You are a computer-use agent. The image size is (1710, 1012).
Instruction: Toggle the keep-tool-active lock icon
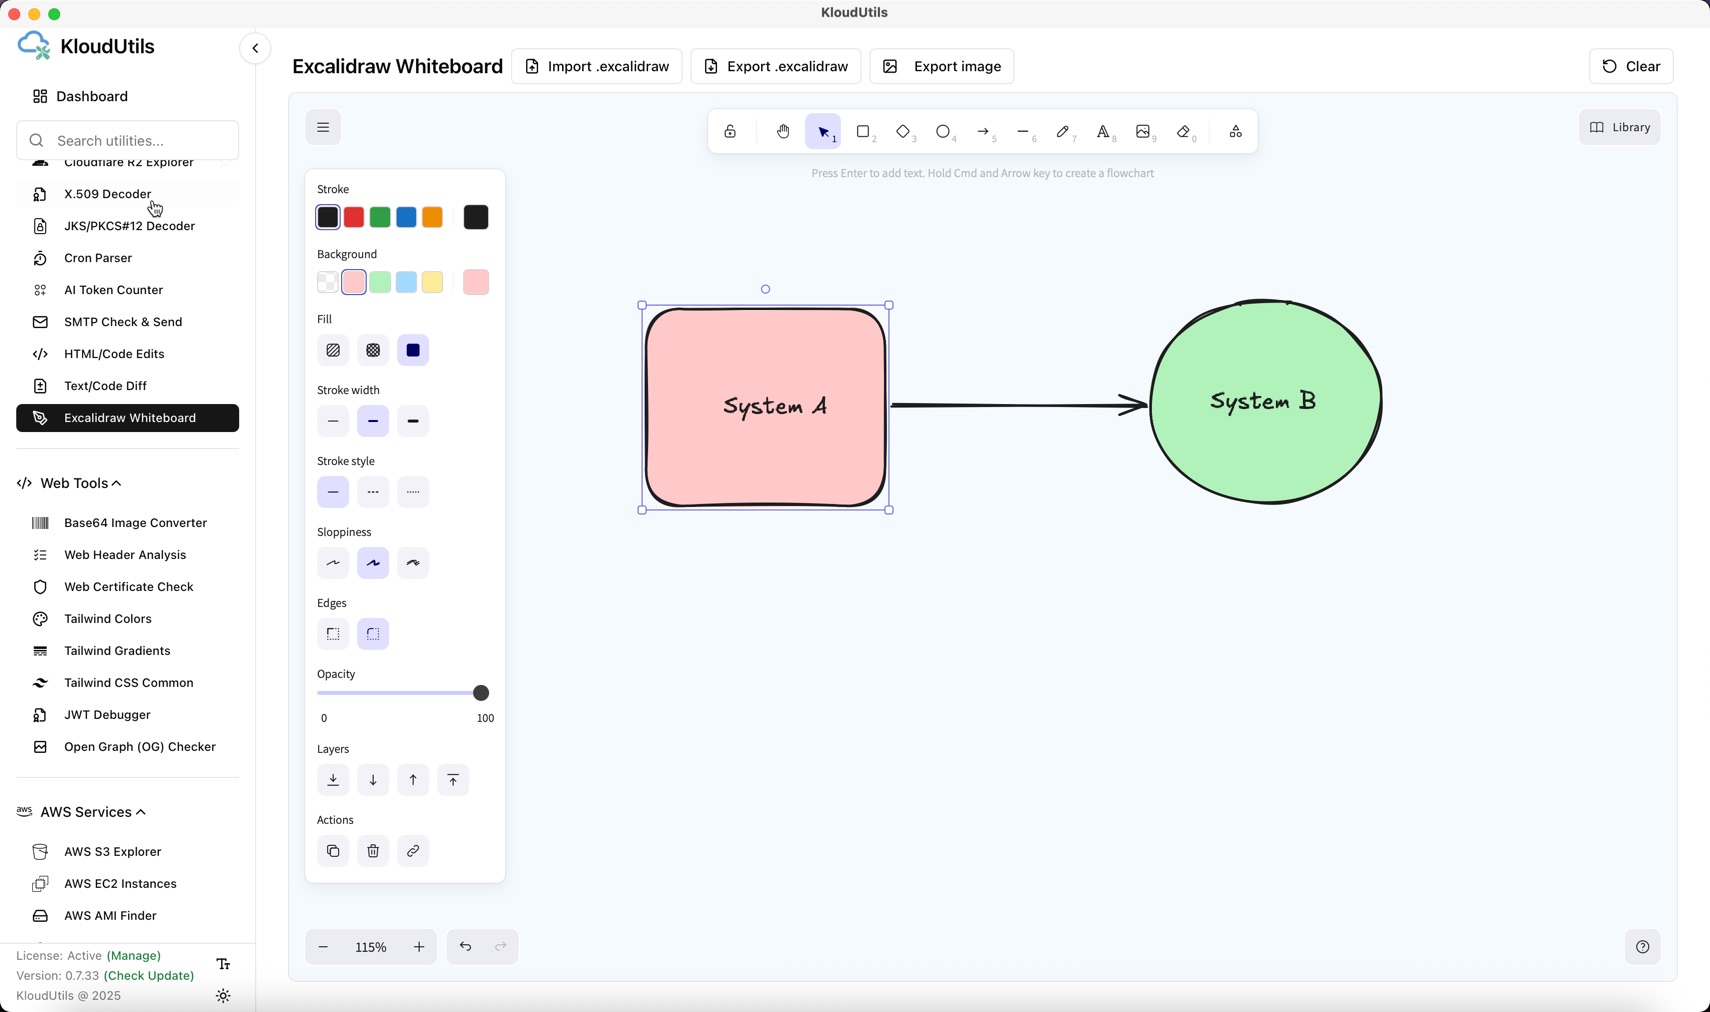click(x=731, y=132)
